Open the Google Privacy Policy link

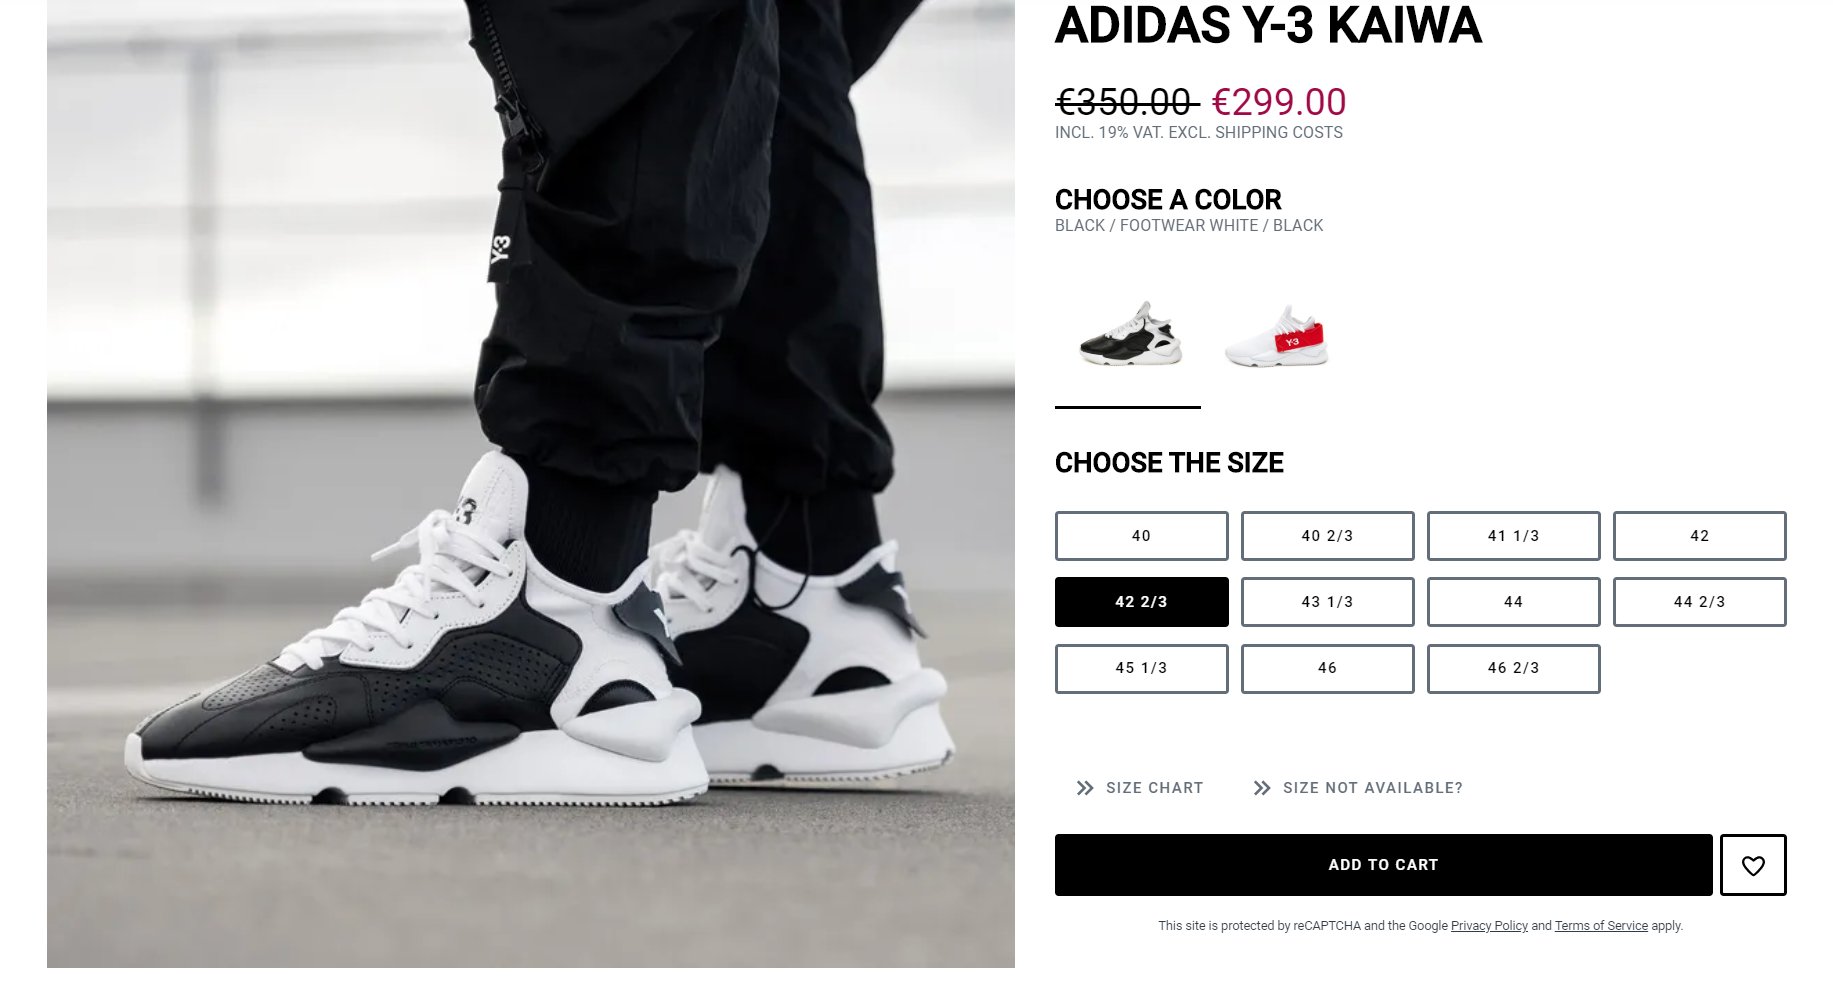click(x=1489, y=926)
